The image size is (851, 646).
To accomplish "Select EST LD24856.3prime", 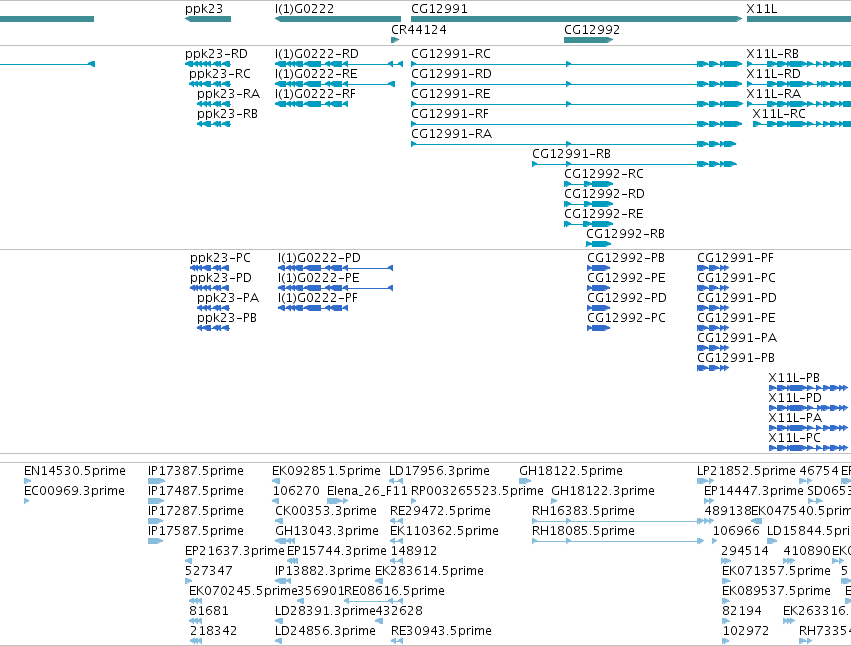I will [325, 632].
